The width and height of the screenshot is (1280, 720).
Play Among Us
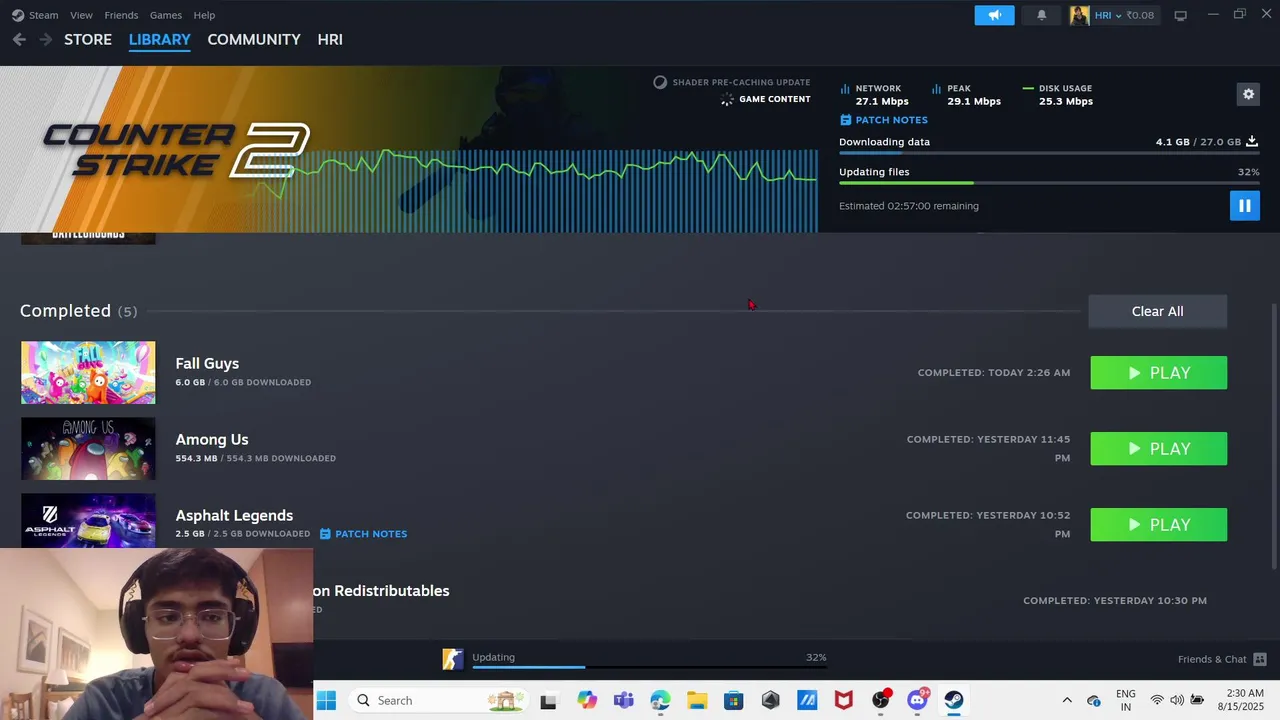1158,449
